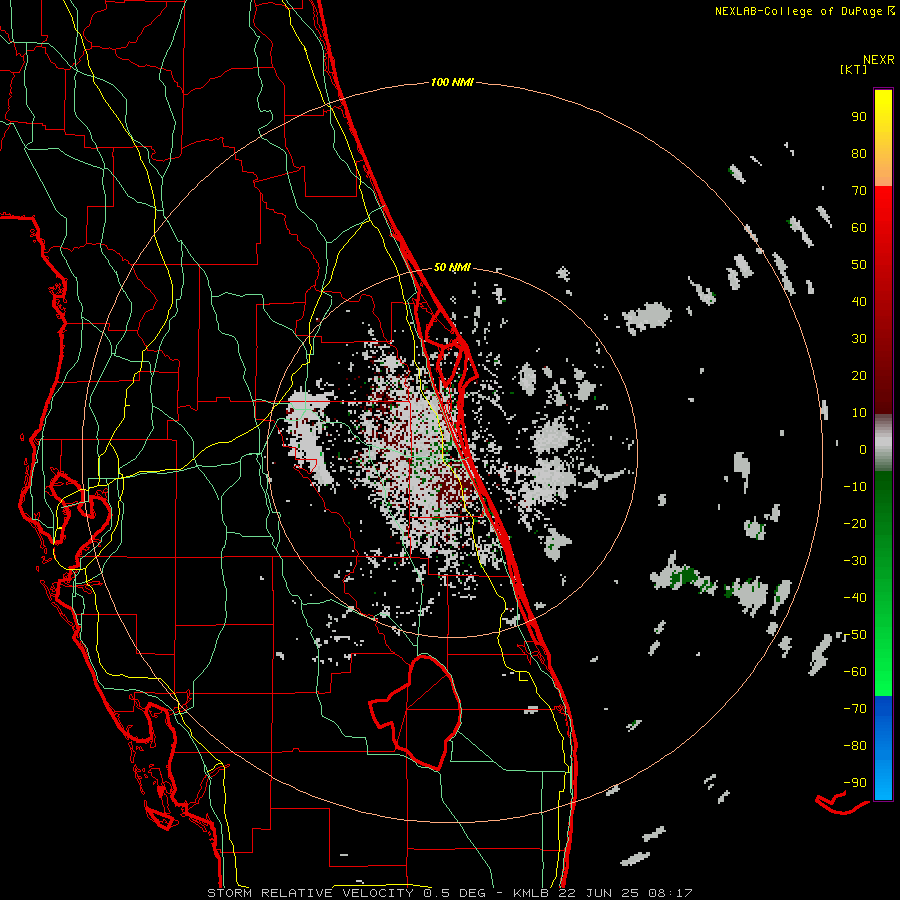Click the 70 value on the velocity scale
Screen dimensions: 900x900
point(859,191)
